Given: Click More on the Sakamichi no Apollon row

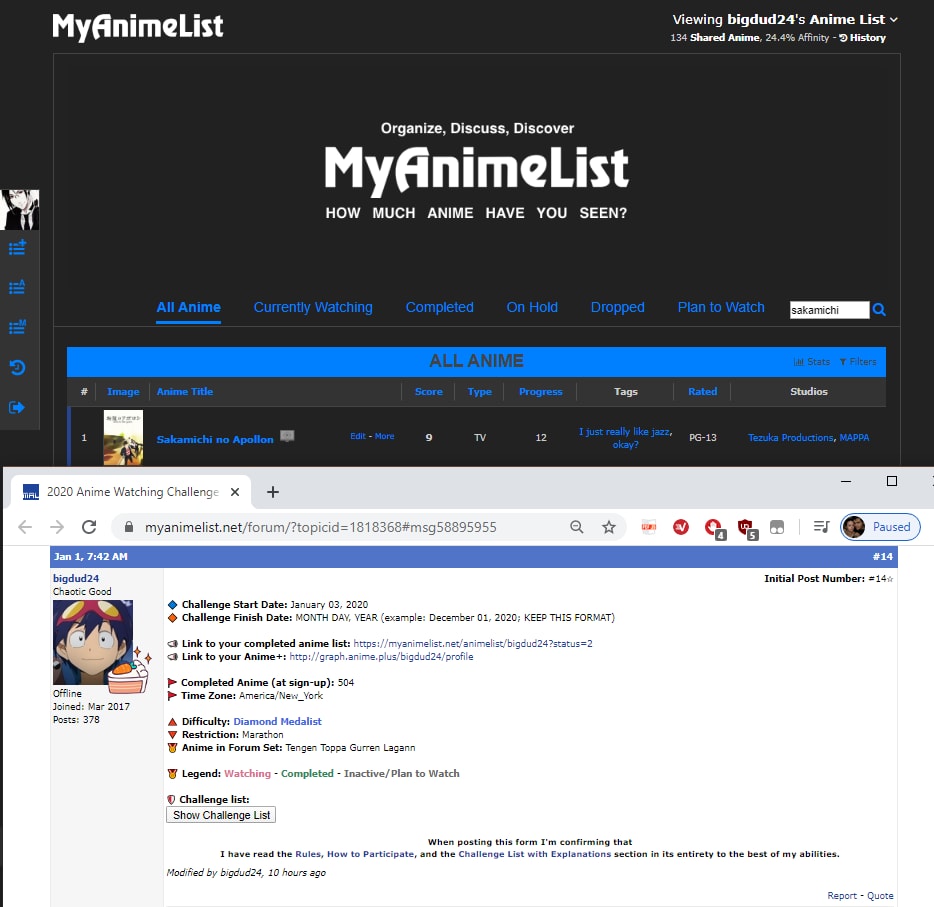Looking at the screenshot, I should point(384,436).
